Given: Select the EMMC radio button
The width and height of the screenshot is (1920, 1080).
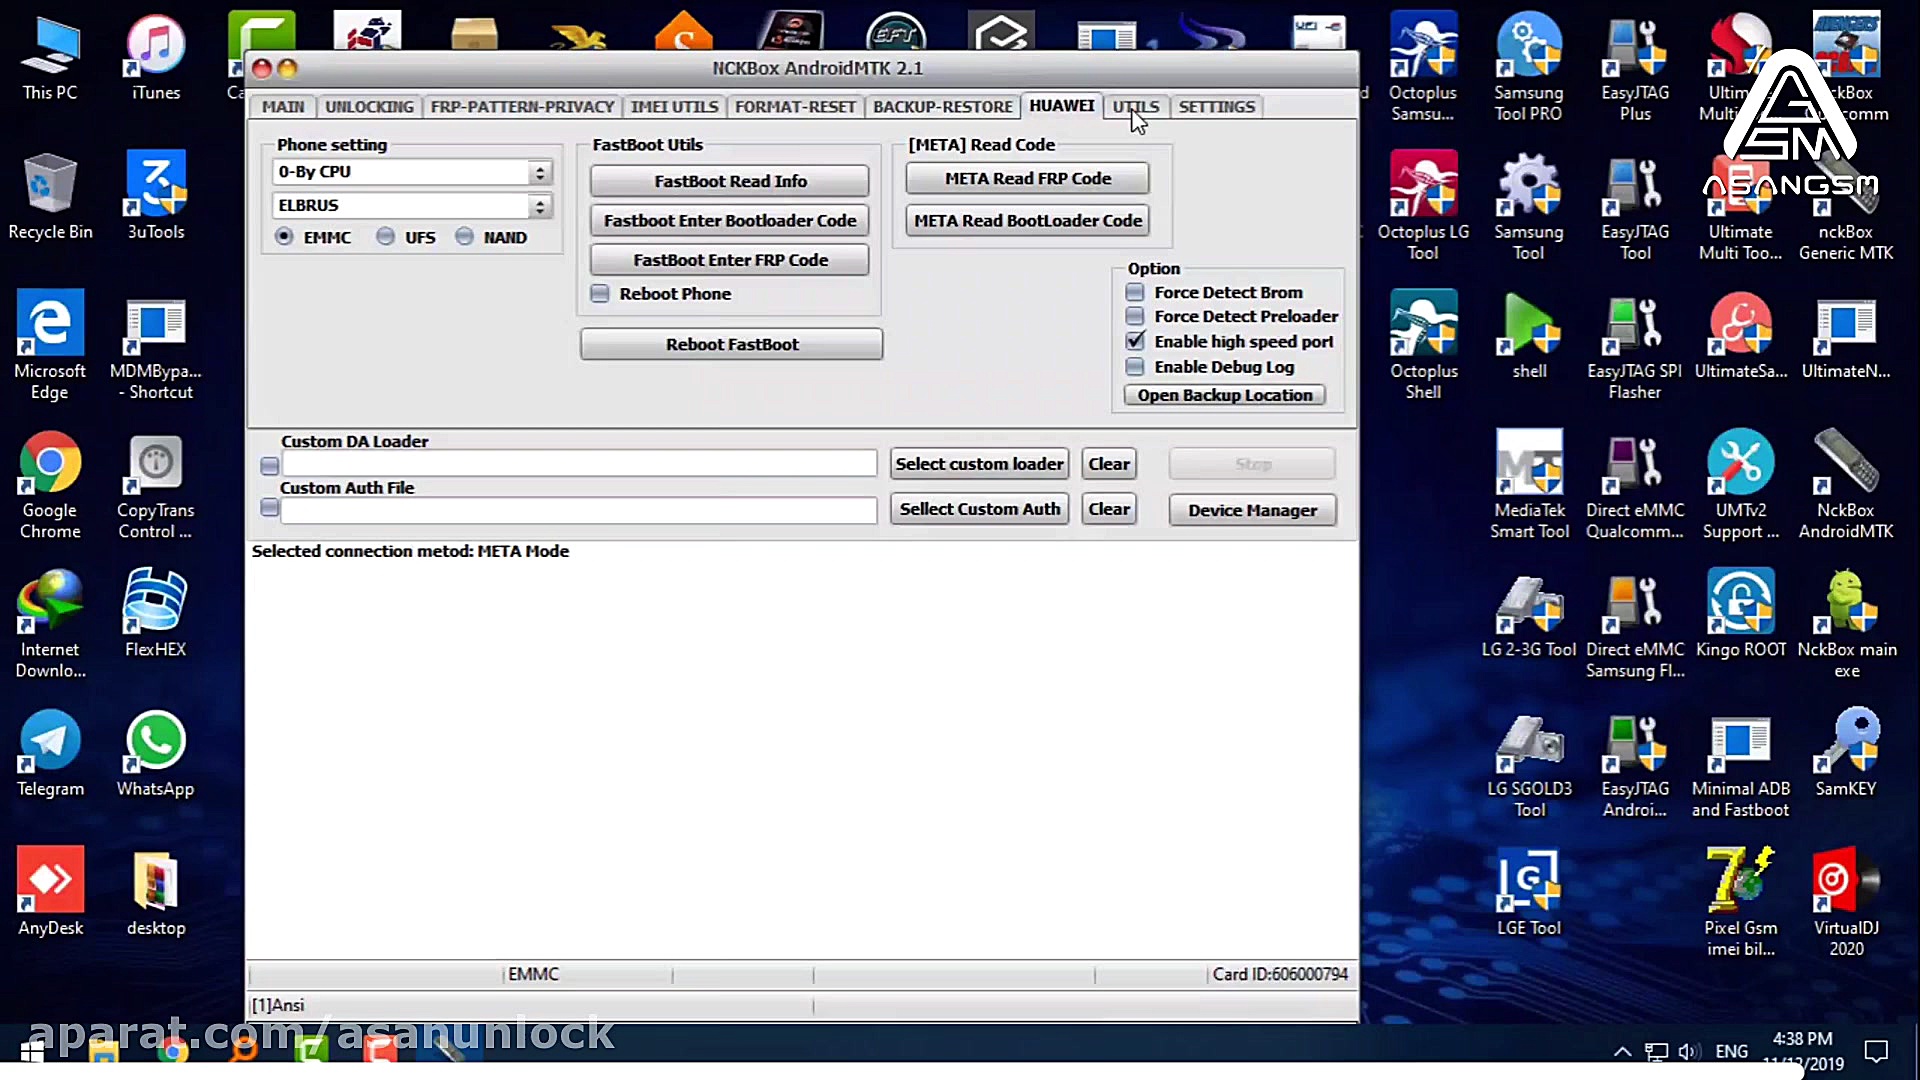Looking at the screenshot, I should [285, 237].
